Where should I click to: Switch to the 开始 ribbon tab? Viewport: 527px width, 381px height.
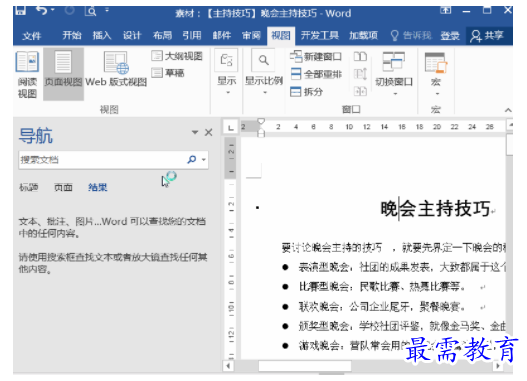[72, 35]
